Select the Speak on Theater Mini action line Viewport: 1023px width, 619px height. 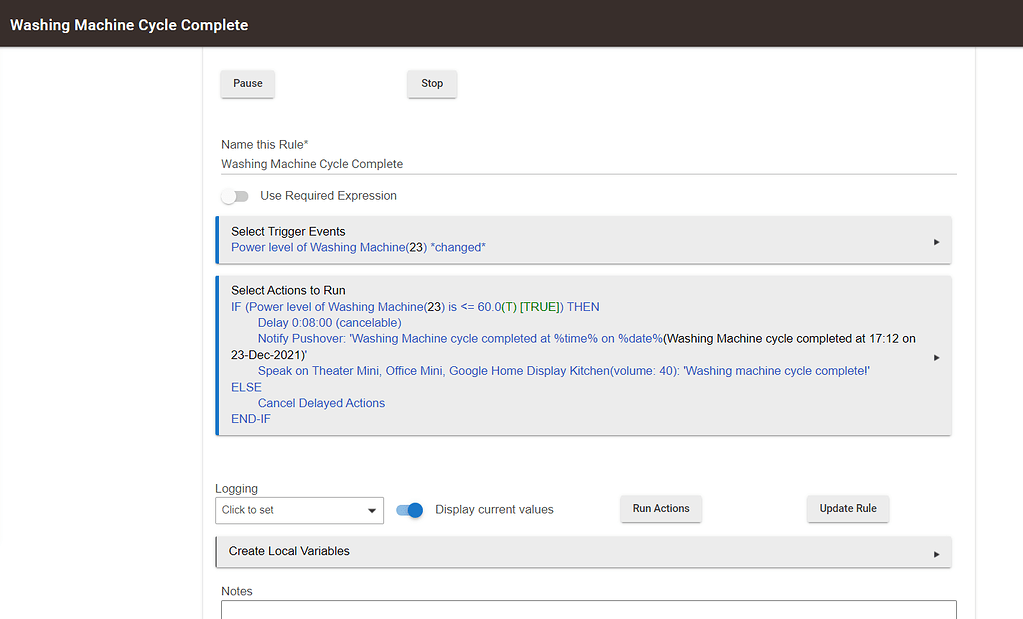[x=563, y=371]
